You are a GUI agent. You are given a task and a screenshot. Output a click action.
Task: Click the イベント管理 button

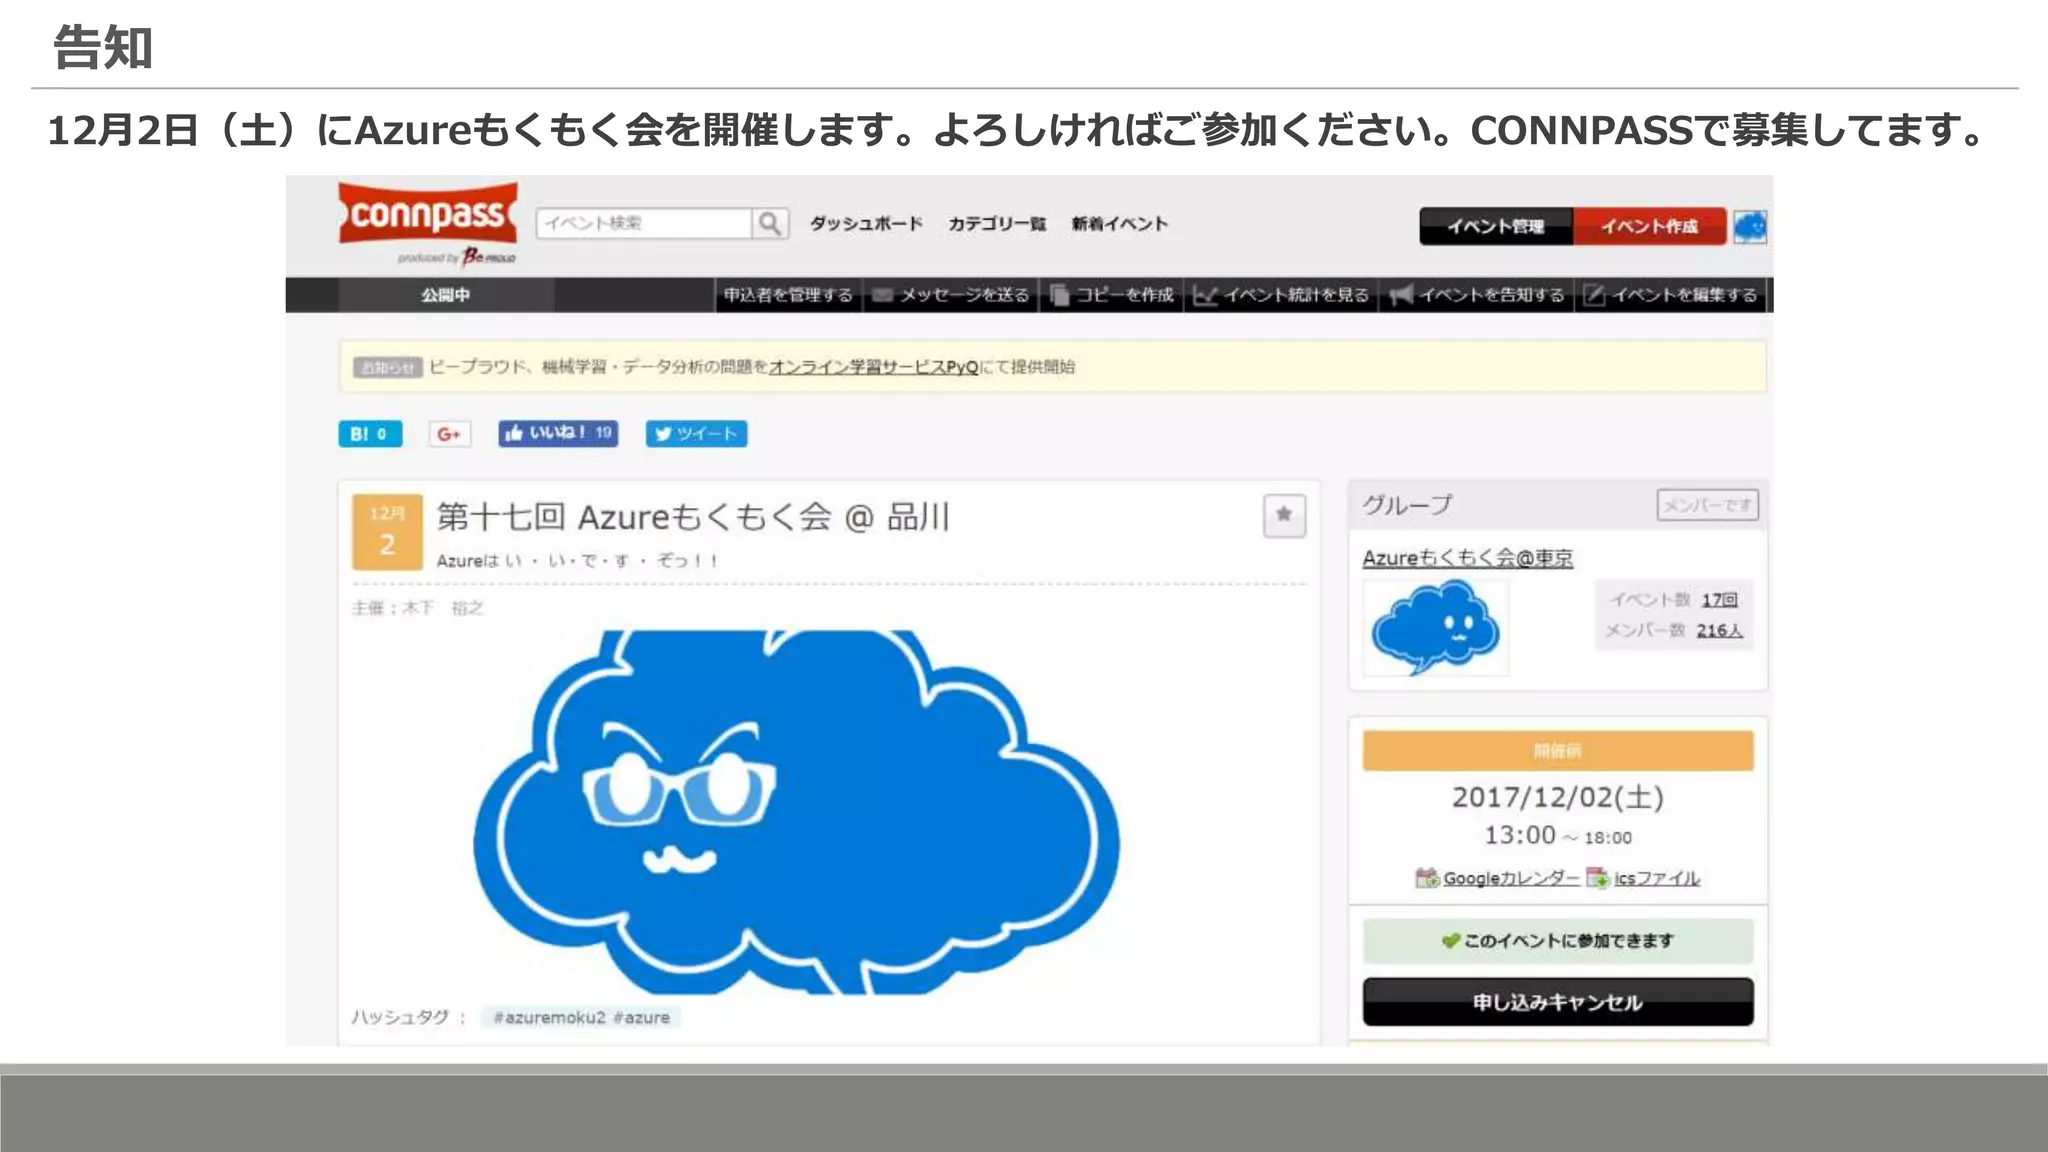(x=1496, y=227)
